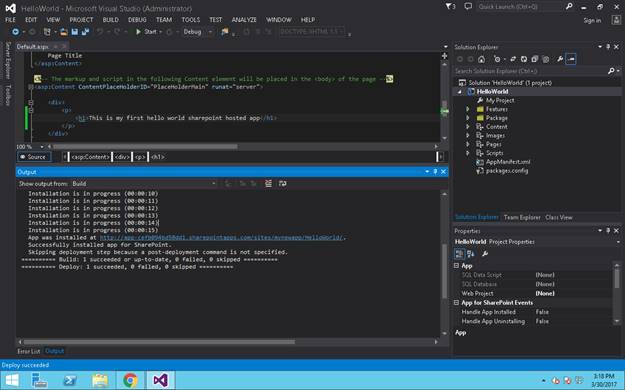Screen dimensions: 625x390
Task: Click the feedback speech bubble icon
Action: [468, 7]
